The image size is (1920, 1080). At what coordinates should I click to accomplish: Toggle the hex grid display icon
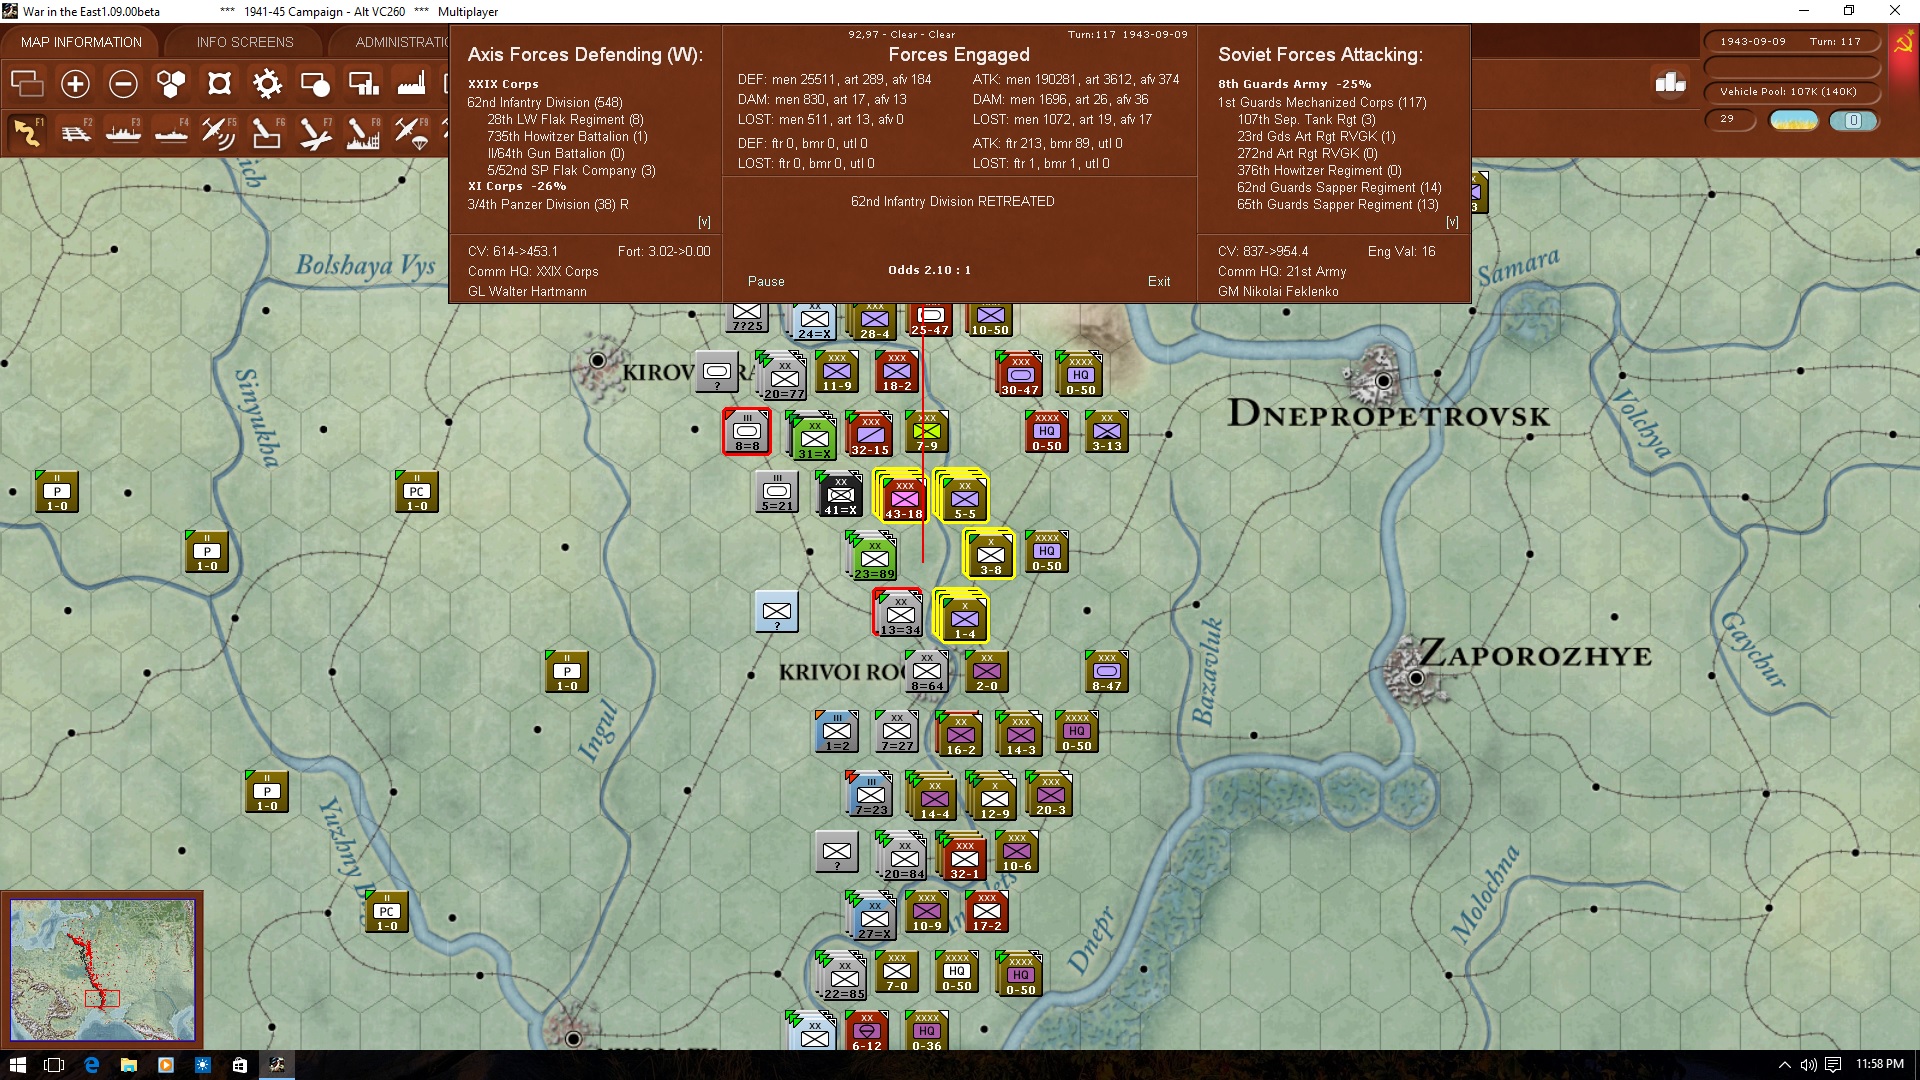[171, 84]
